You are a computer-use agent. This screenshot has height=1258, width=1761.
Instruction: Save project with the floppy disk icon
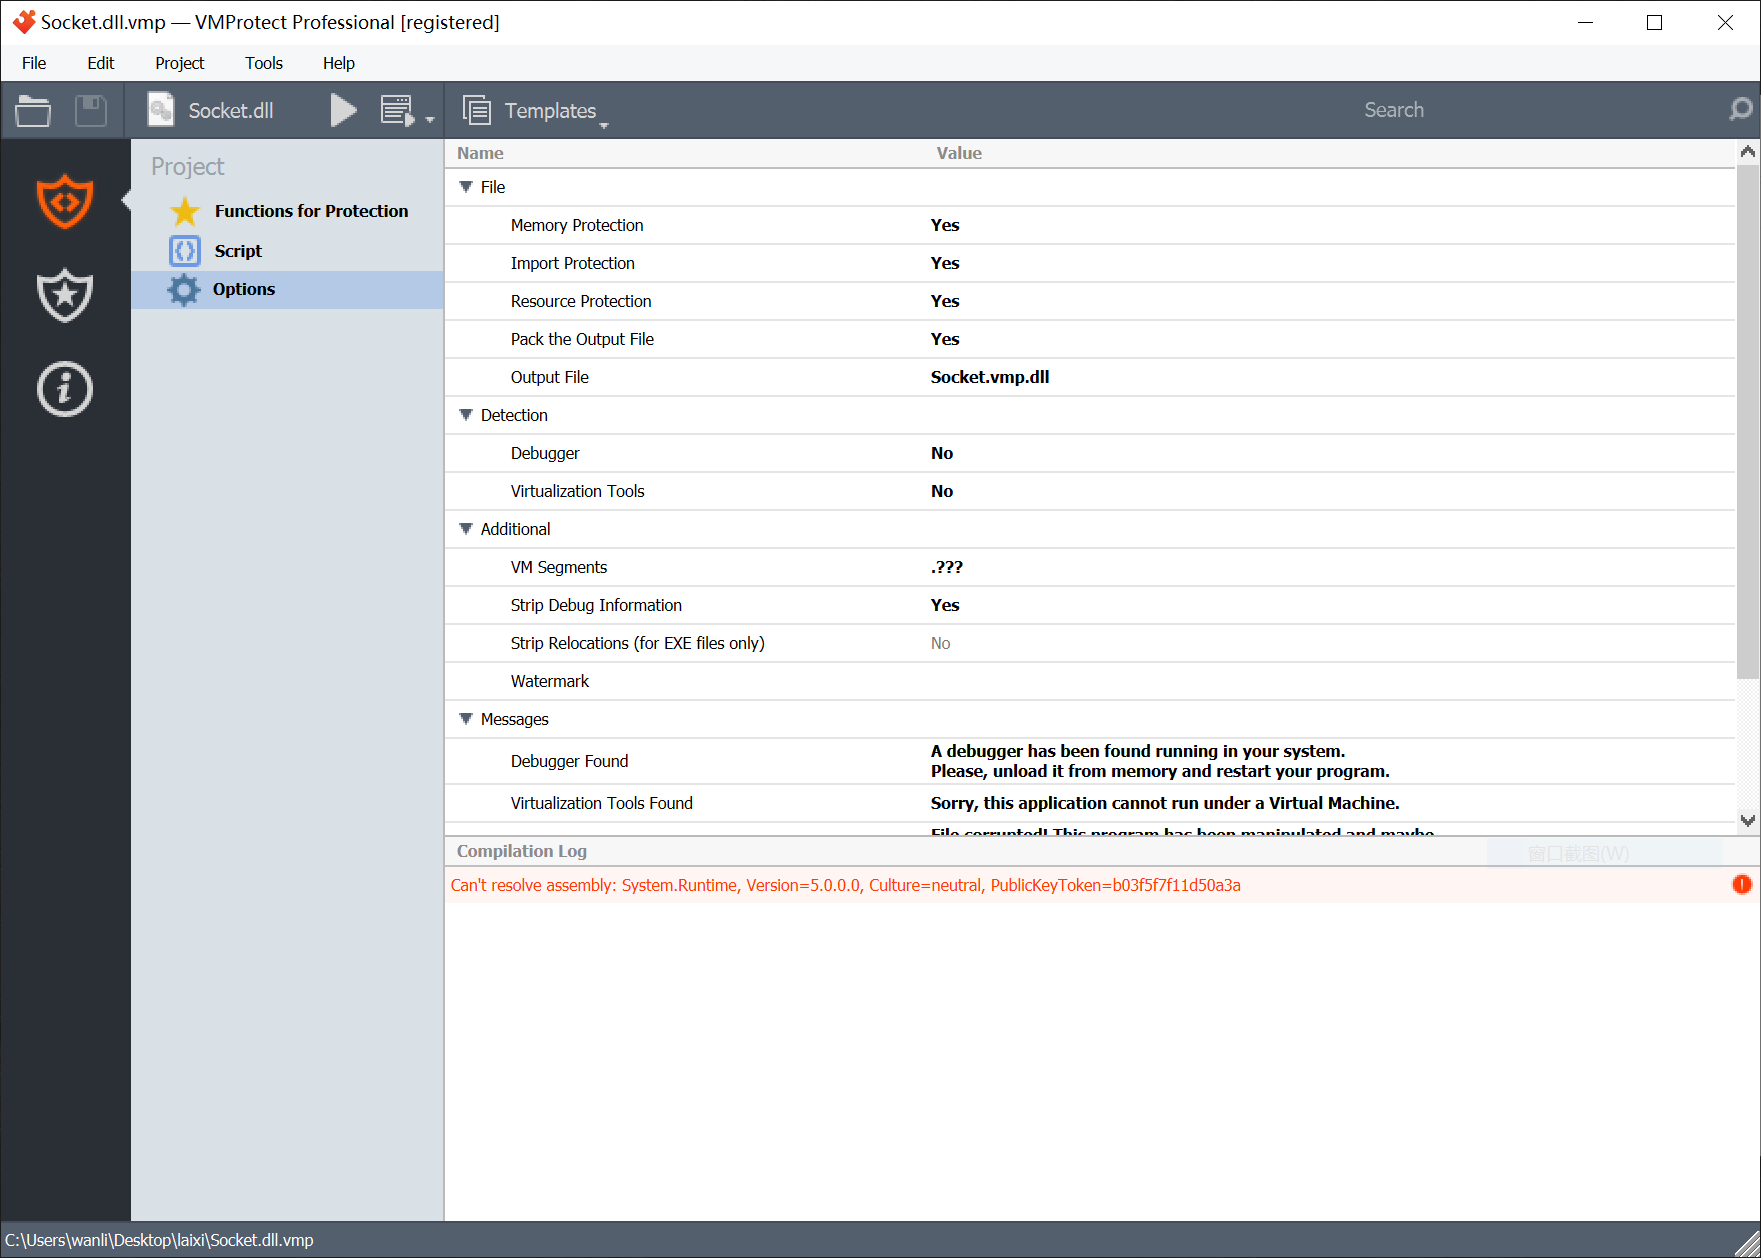point(91,110)
